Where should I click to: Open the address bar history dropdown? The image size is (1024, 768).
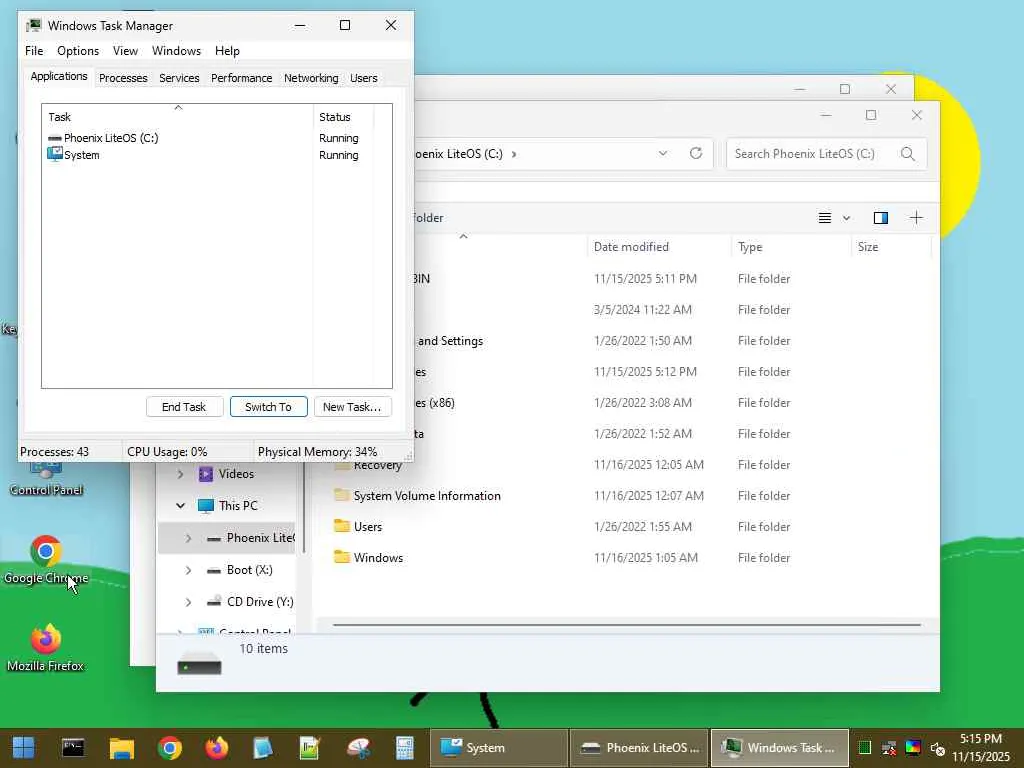(663, 153)
